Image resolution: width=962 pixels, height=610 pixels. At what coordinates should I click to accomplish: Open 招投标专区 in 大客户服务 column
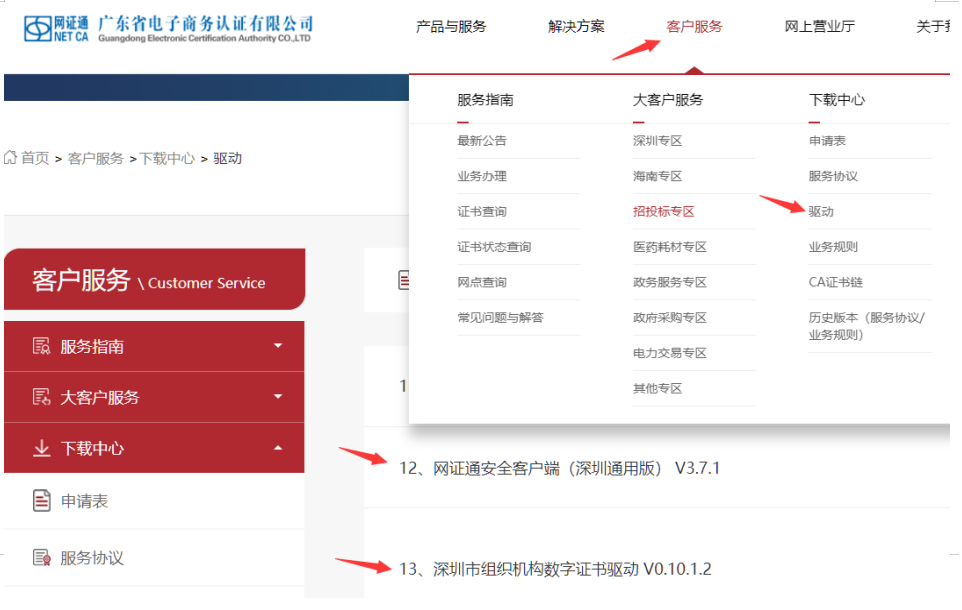663,212
